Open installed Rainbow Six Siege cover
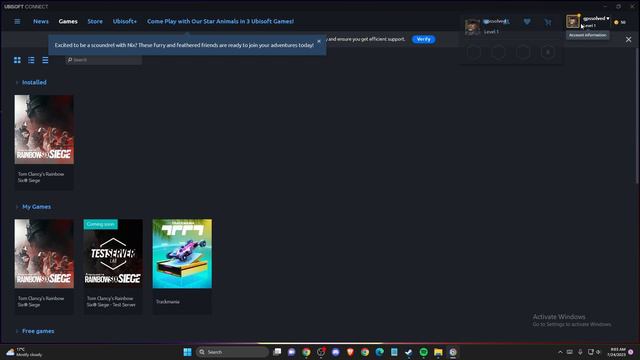Screen dimensions: 640x360 point(44,129)
